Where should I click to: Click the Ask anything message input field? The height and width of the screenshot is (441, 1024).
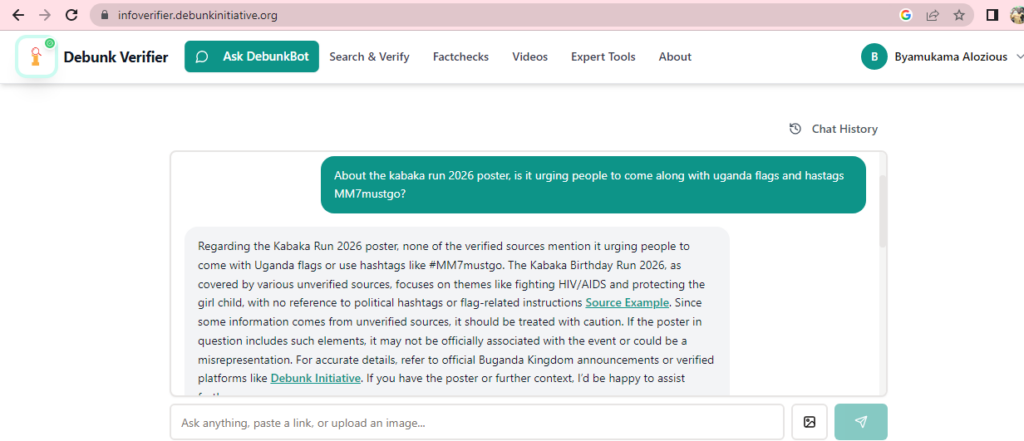[476, 422]
